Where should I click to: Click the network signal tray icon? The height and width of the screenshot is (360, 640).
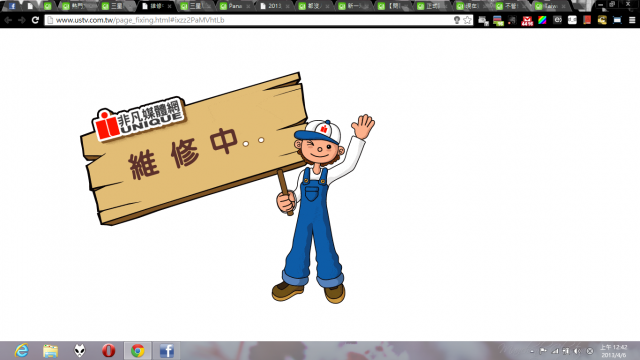555,351
